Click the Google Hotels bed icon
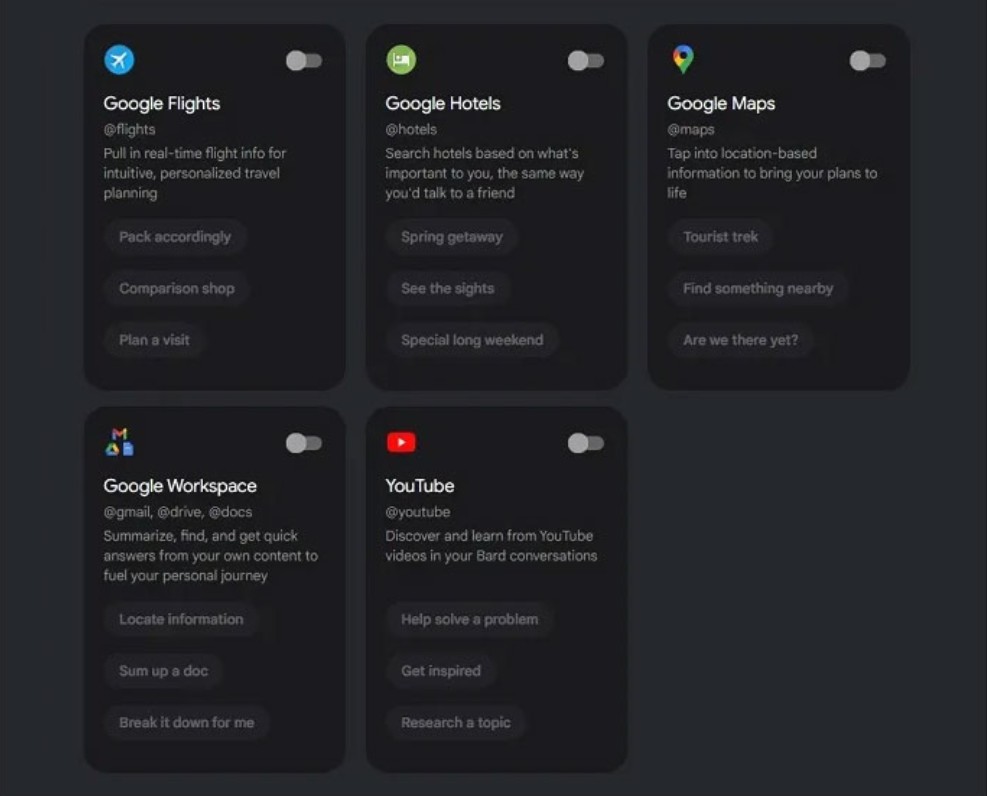987x796 pixels. 401,60
